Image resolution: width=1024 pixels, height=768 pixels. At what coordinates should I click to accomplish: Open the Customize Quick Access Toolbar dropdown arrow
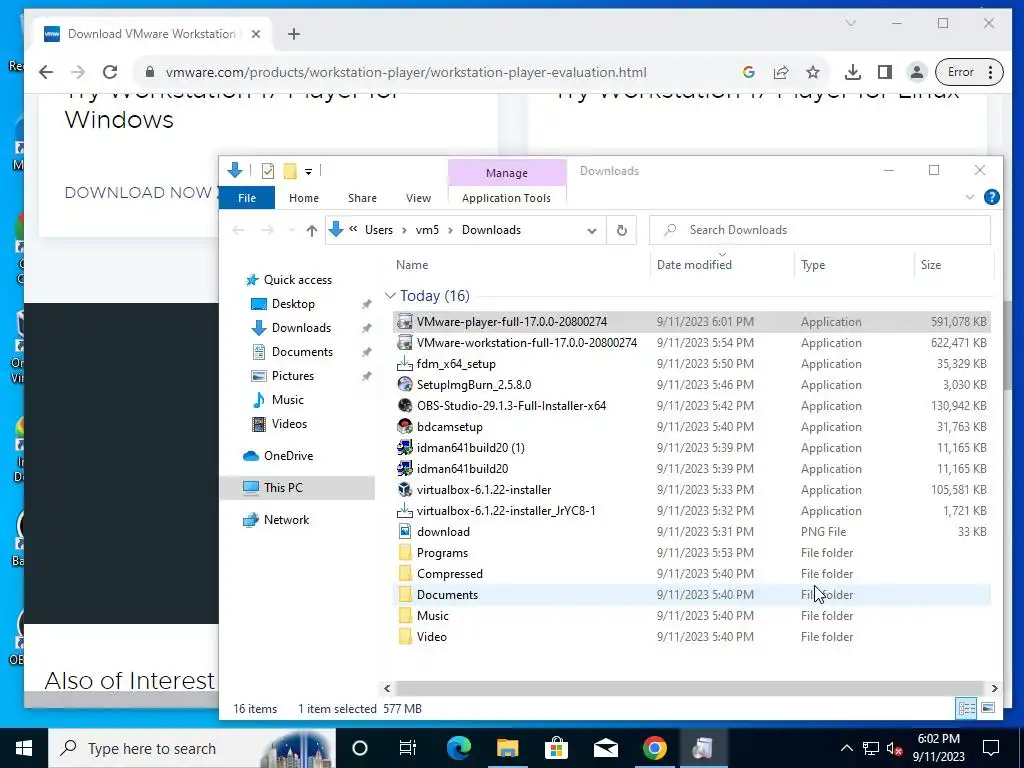coord(308,172)
